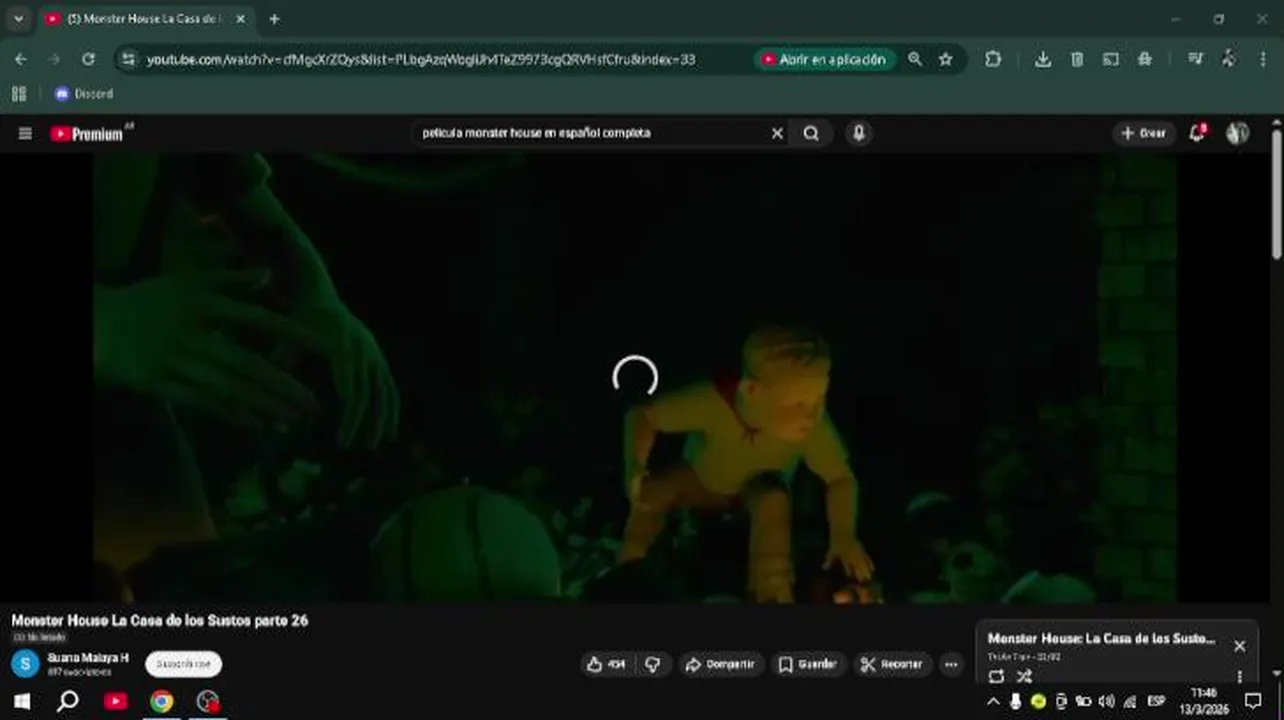Click the YouTube search magnifier button

point(811,133)
